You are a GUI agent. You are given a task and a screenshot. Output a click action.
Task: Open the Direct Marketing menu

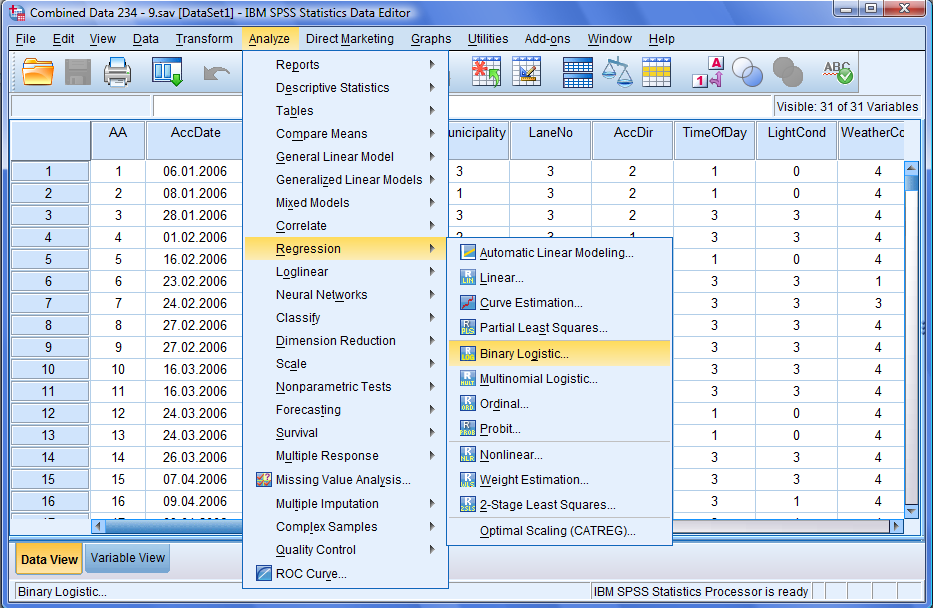click(x=350, y=39)
